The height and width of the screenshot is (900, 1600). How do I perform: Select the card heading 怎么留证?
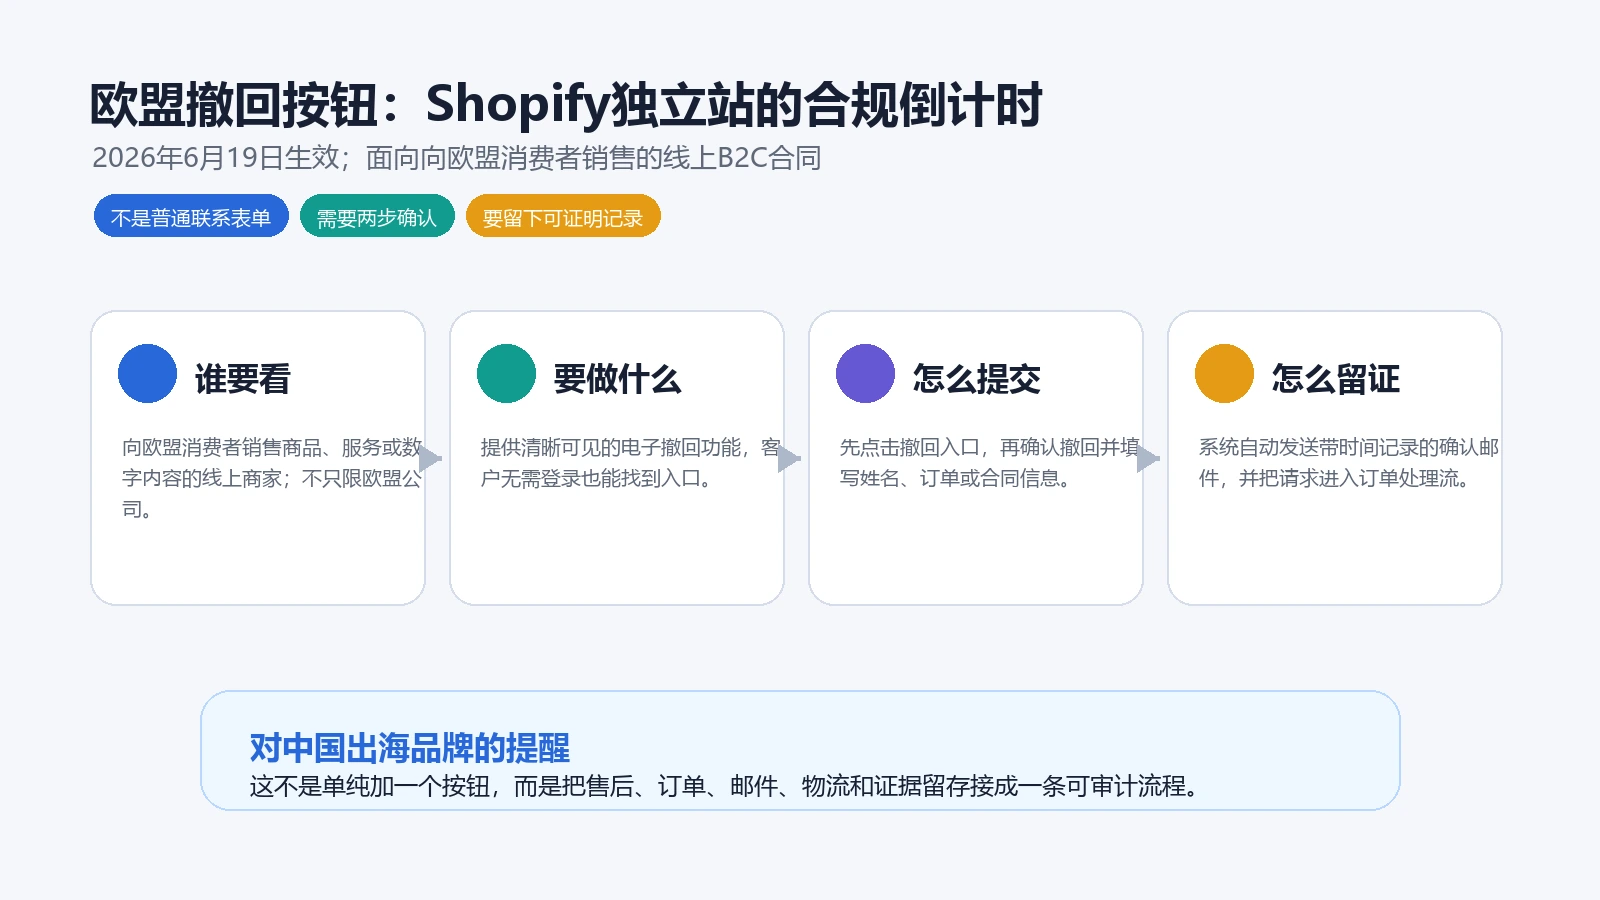coord(1336,379)
